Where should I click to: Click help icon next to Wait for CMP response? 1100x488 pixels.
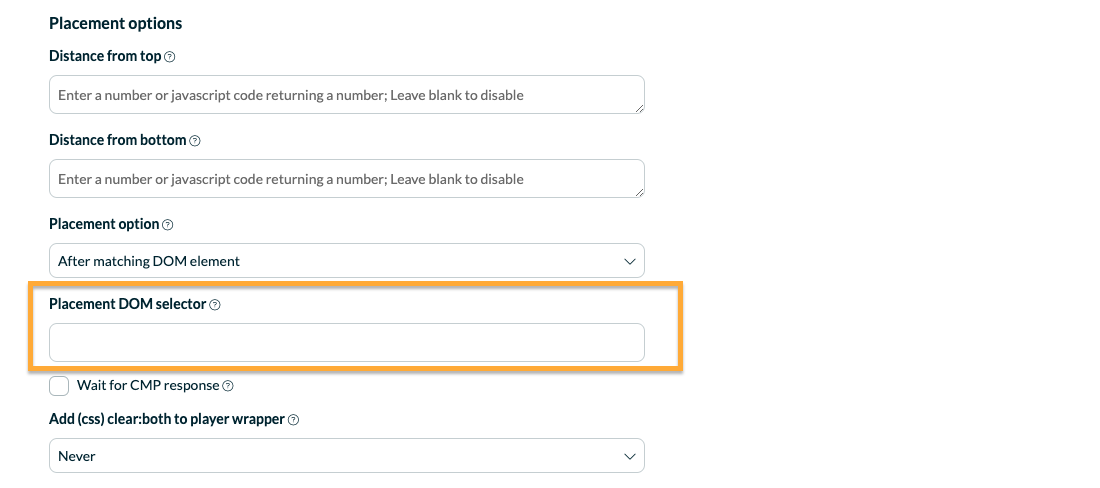click(x=228, y=386)
